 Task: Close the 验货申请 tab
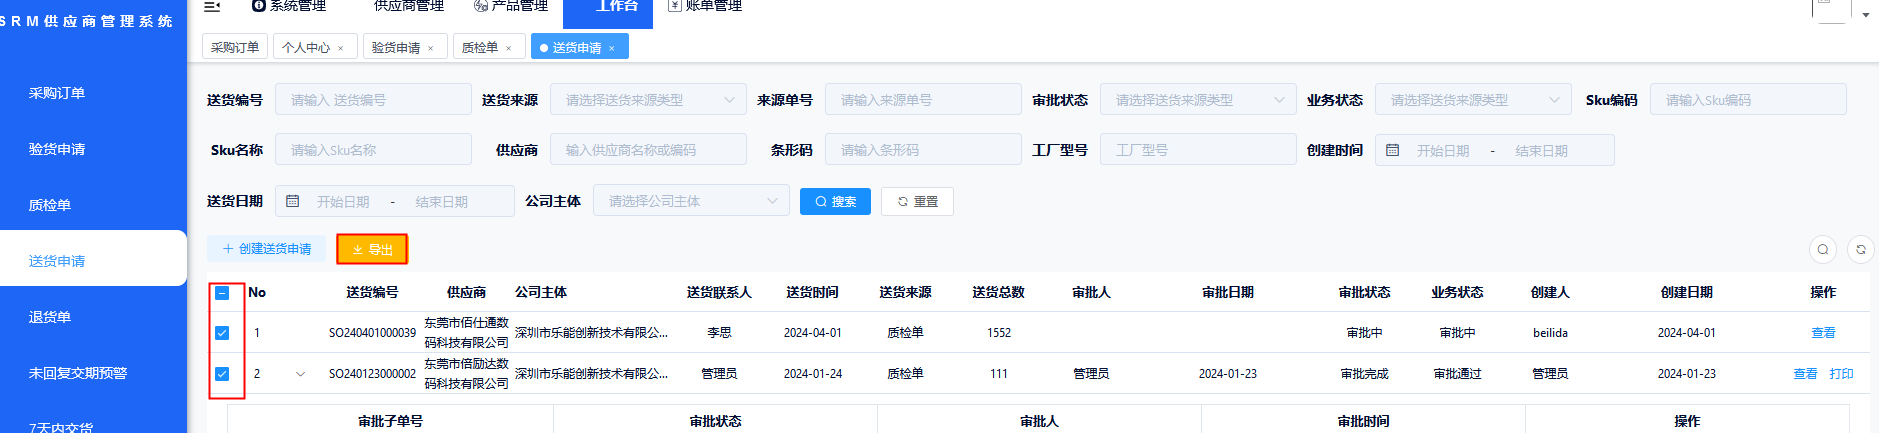point(431,48)
